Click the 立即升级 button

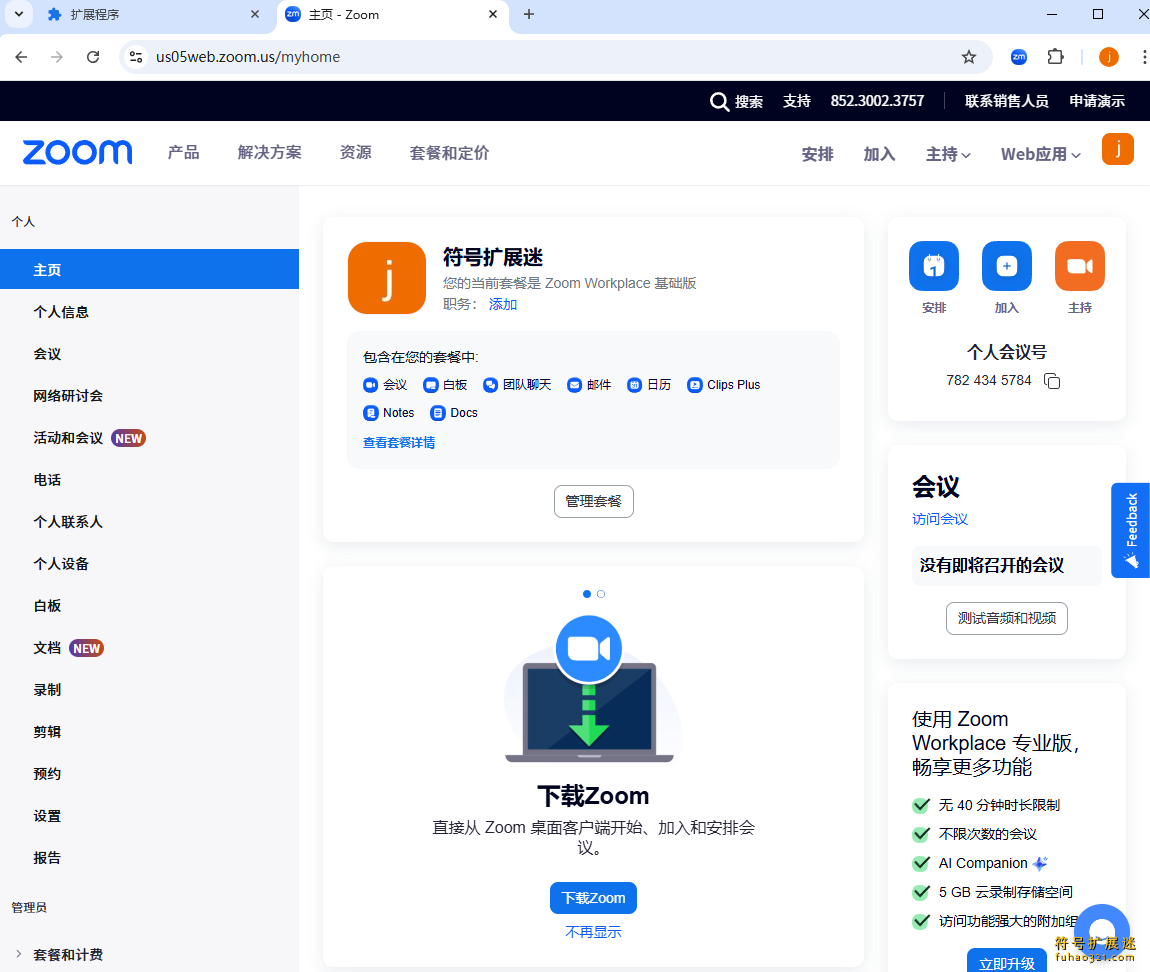tap(1006, 961)
